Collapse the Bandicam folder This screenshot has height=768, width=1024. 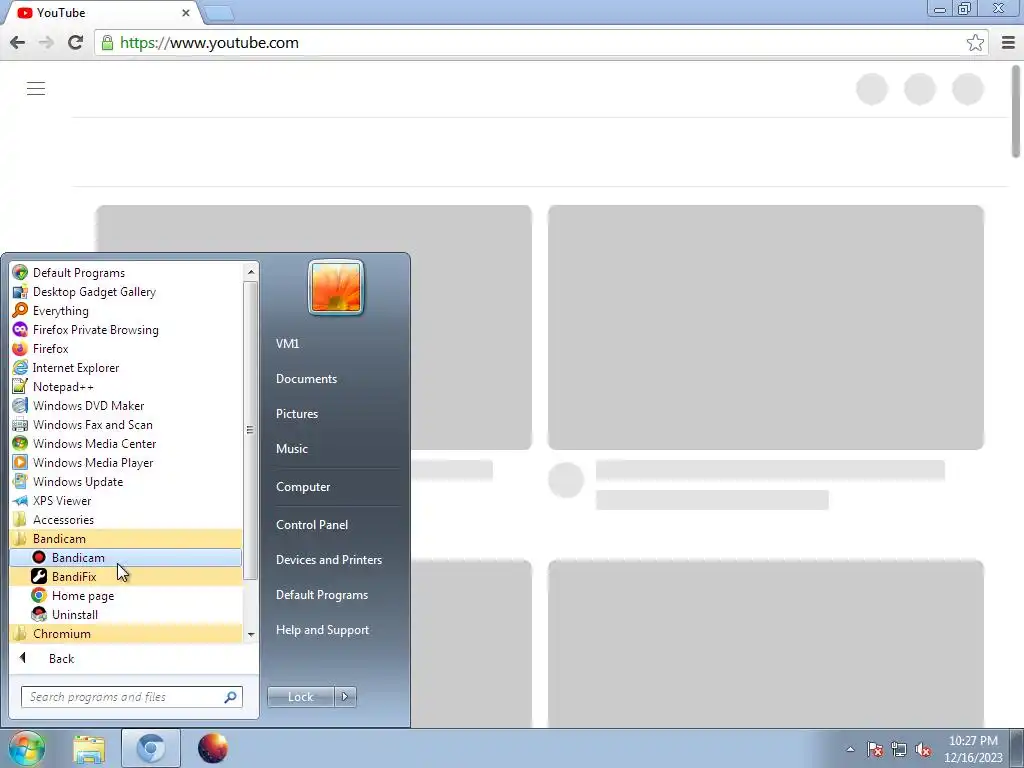[125, 538]
